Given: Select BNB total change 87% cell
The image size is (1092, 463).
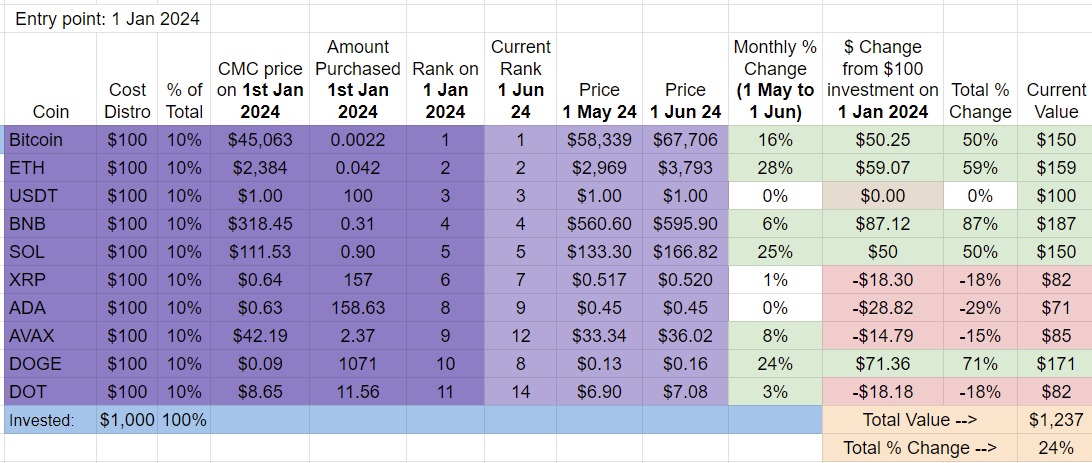Looking at the screenshot, I should 981,223.
